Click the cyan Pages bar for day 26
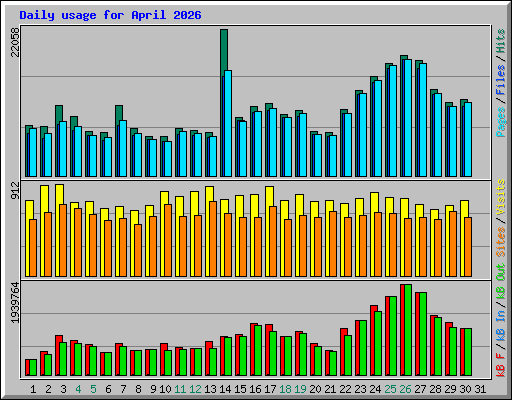Viewport: 512px width, 400px height. pos(407,118)
